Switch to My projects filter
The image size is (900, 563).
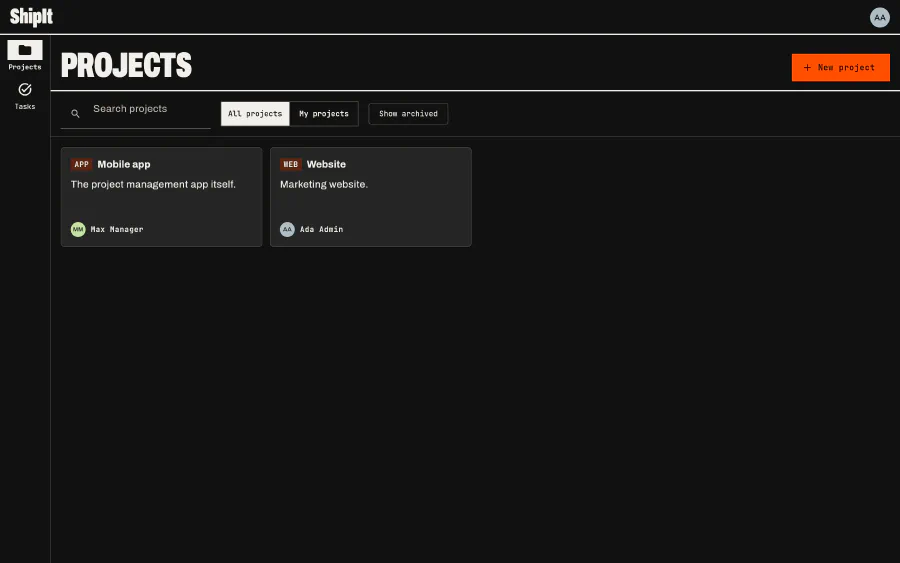[x=324, y=114]
